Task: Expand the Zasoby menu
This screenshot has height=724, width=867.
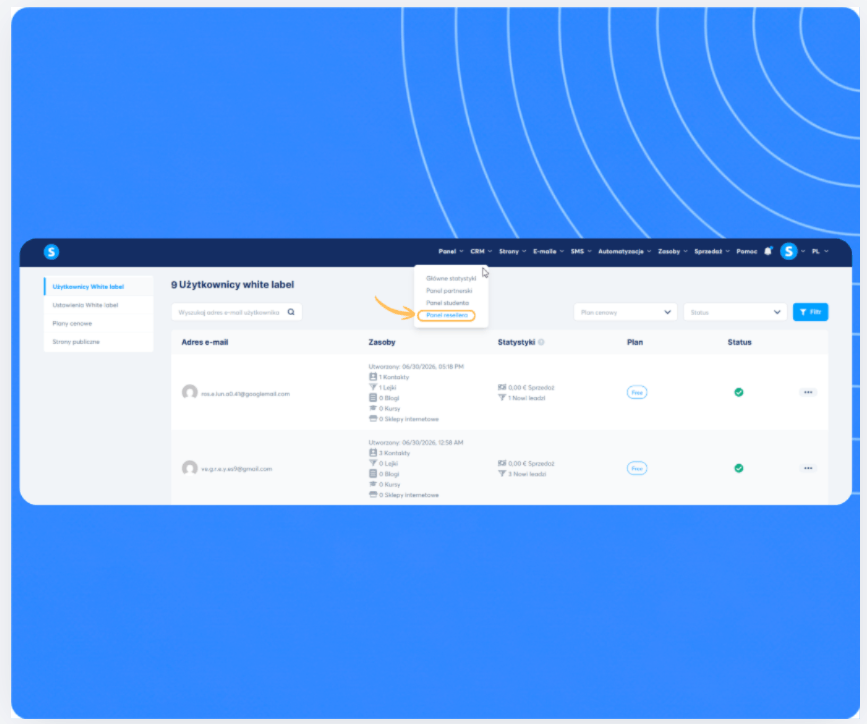Action: [x=673, y=251]
